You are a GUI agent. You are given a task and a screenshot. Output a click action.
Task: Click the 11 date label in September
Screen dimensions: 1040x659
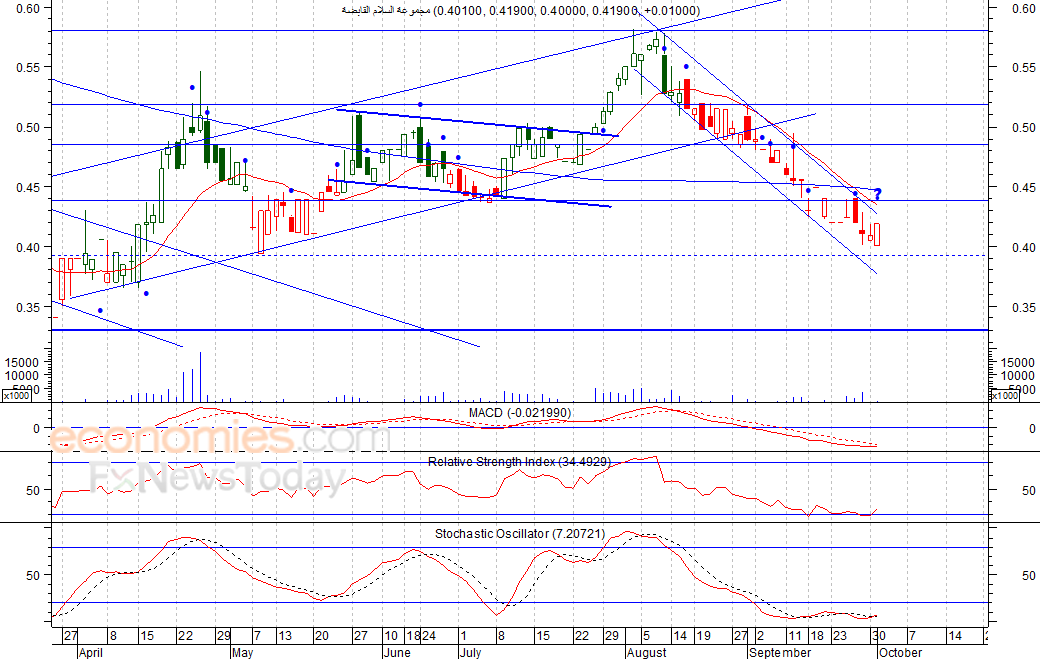pyautogui.click(x=795, y=636)
